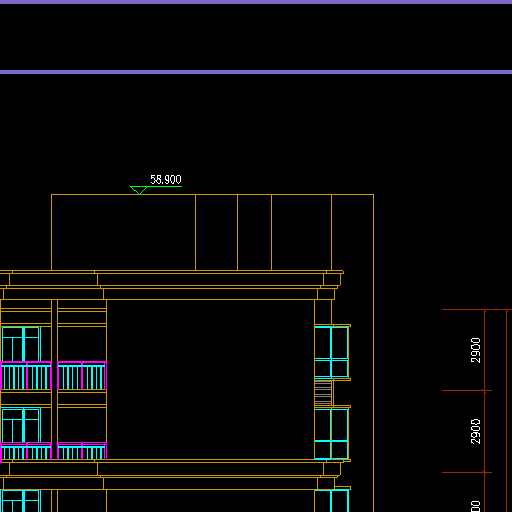Click the lower-left cyan balcony window

(x=21, y=425)
